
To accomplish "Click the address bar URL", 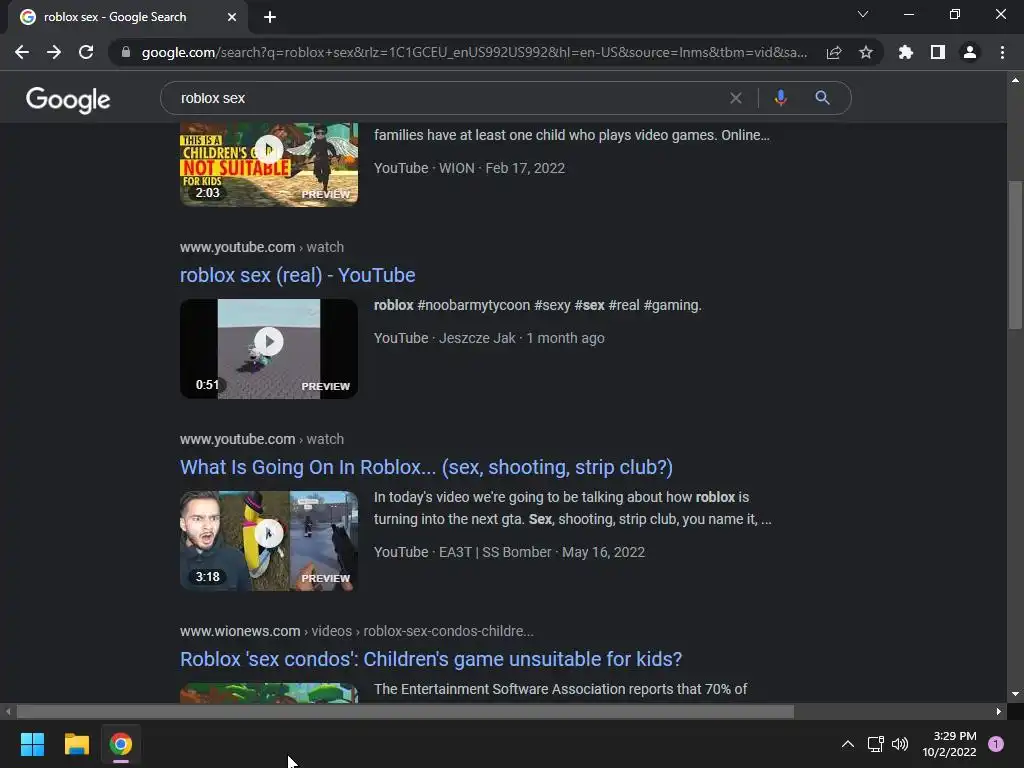I will coord(474,52).
